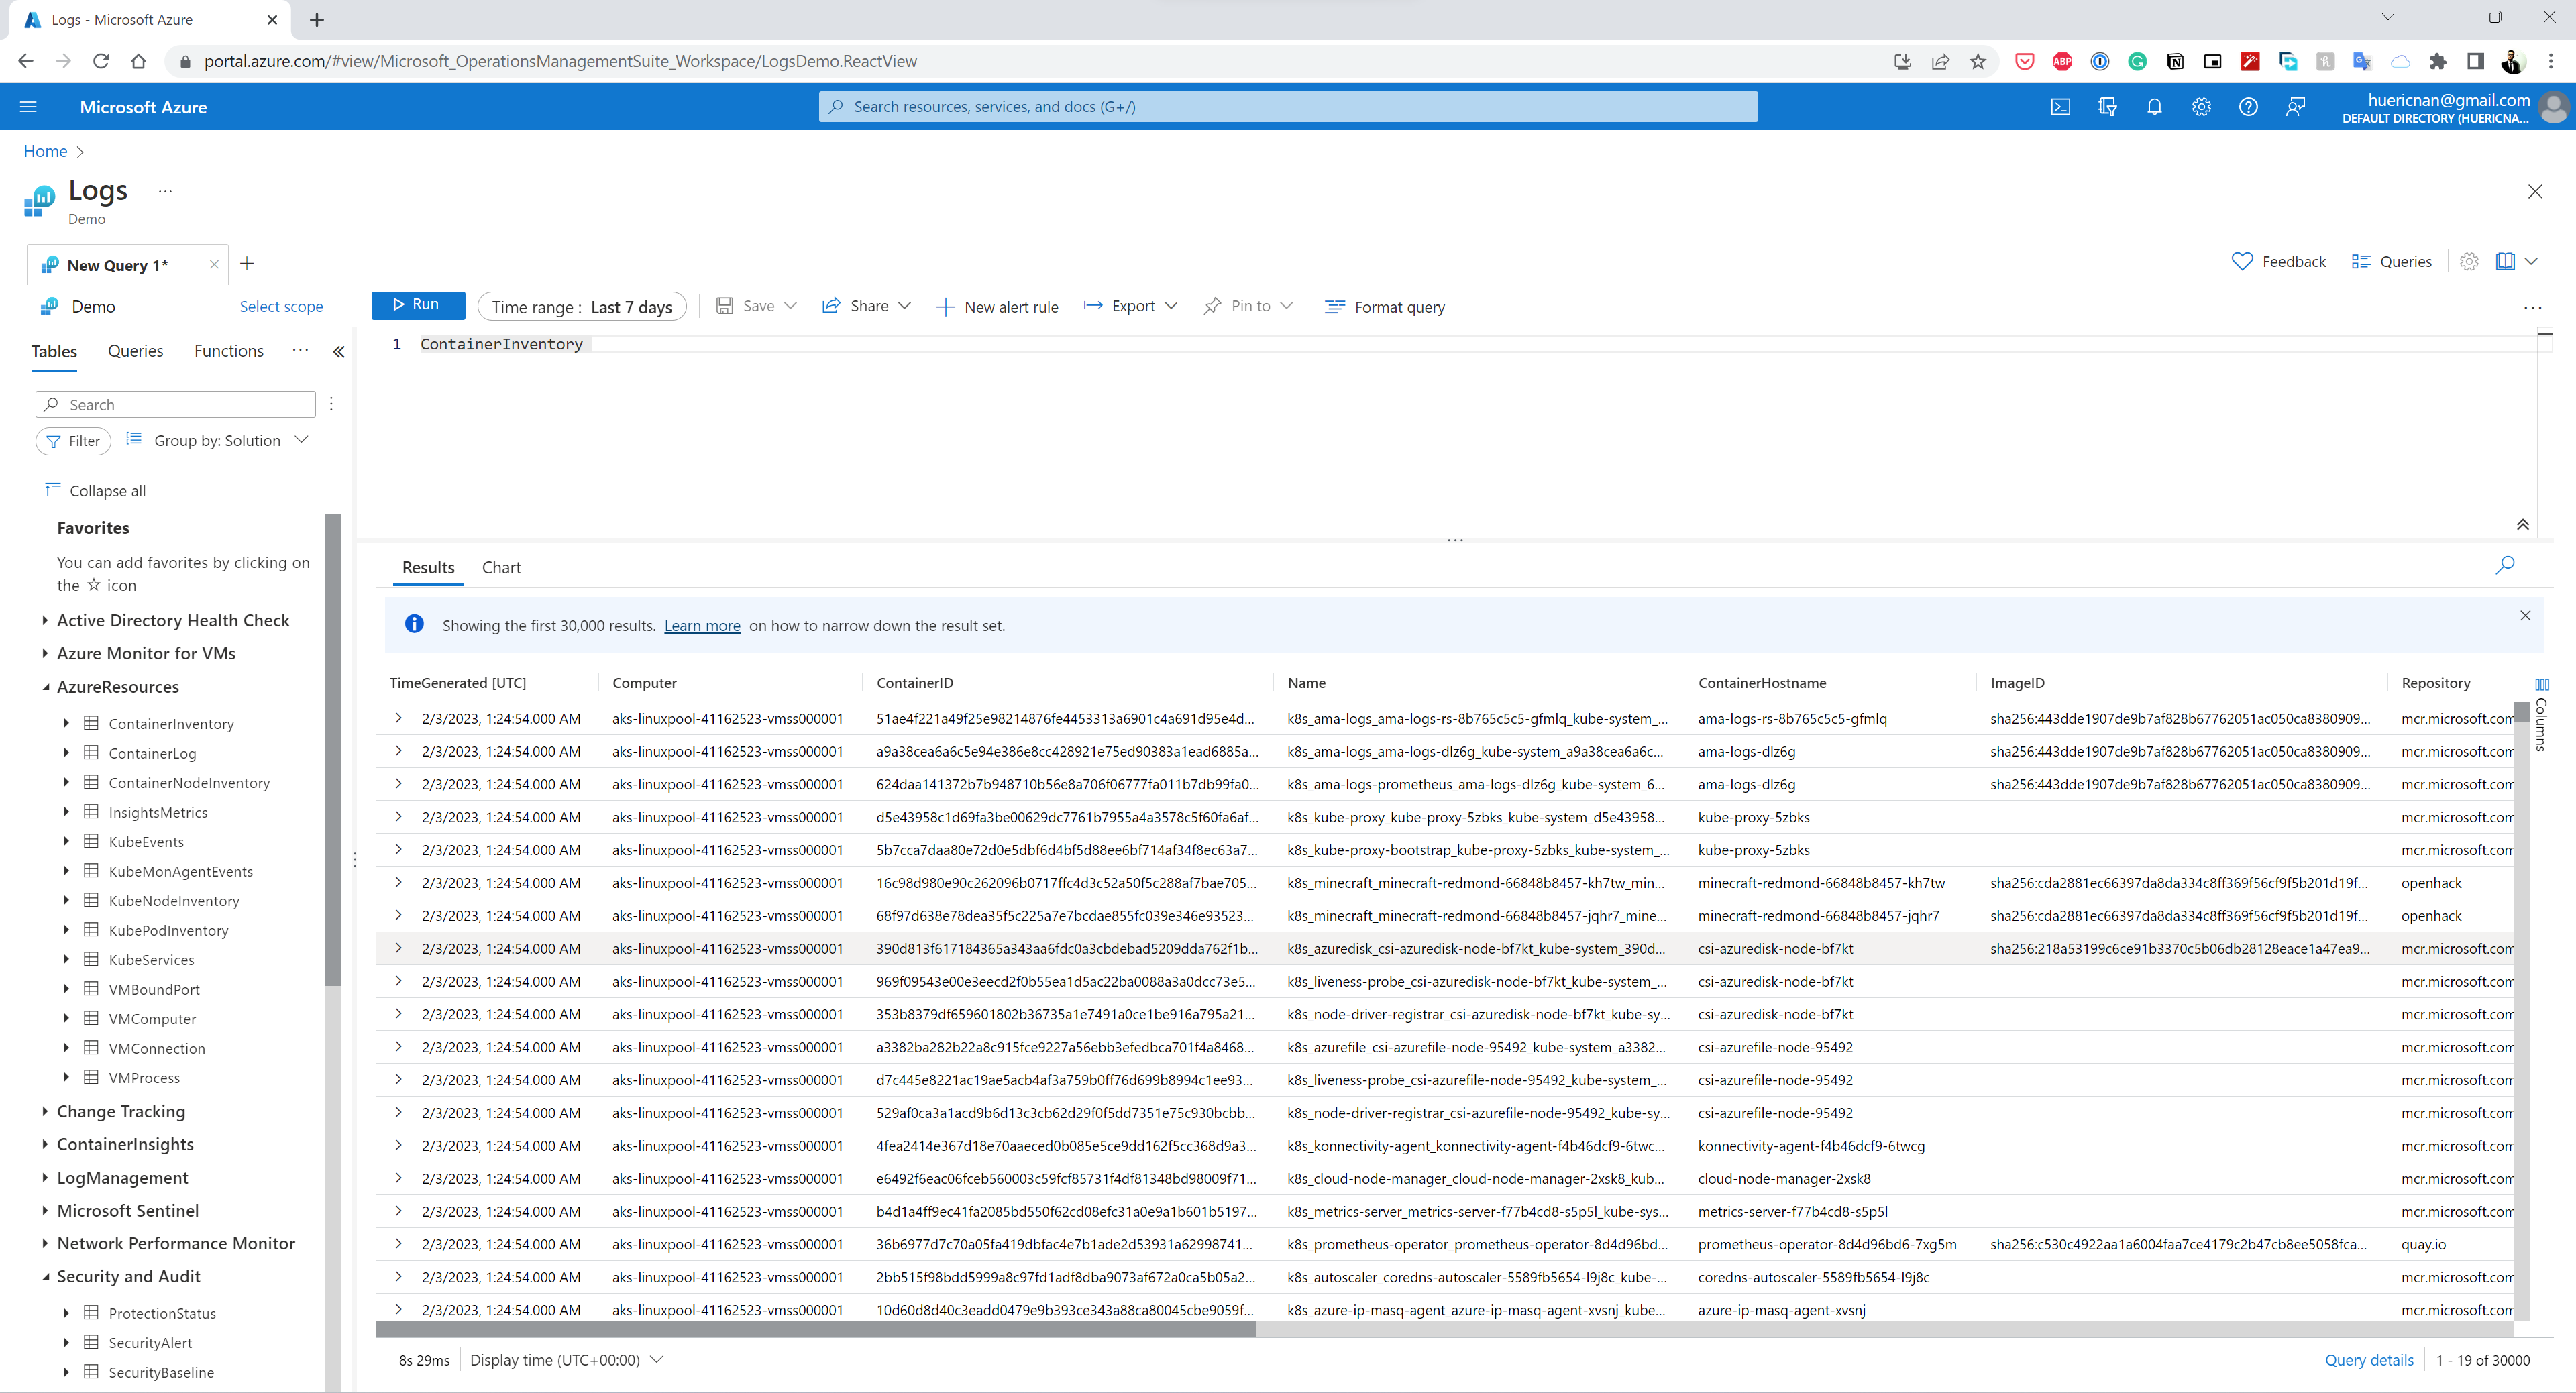Open the notifications bell
This screenshot has width=2576, height=1393.
click(x=2155, y=107)
